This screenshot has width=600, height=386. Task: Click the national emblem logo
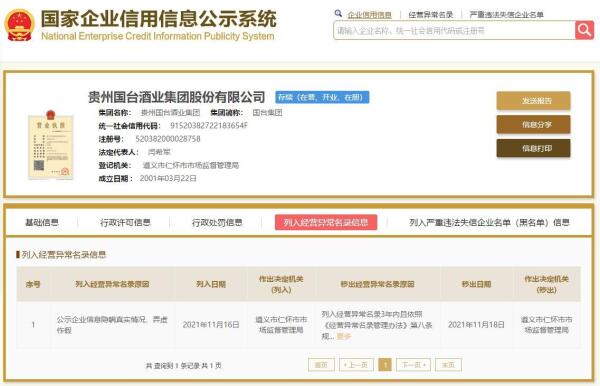coord(20,24)
